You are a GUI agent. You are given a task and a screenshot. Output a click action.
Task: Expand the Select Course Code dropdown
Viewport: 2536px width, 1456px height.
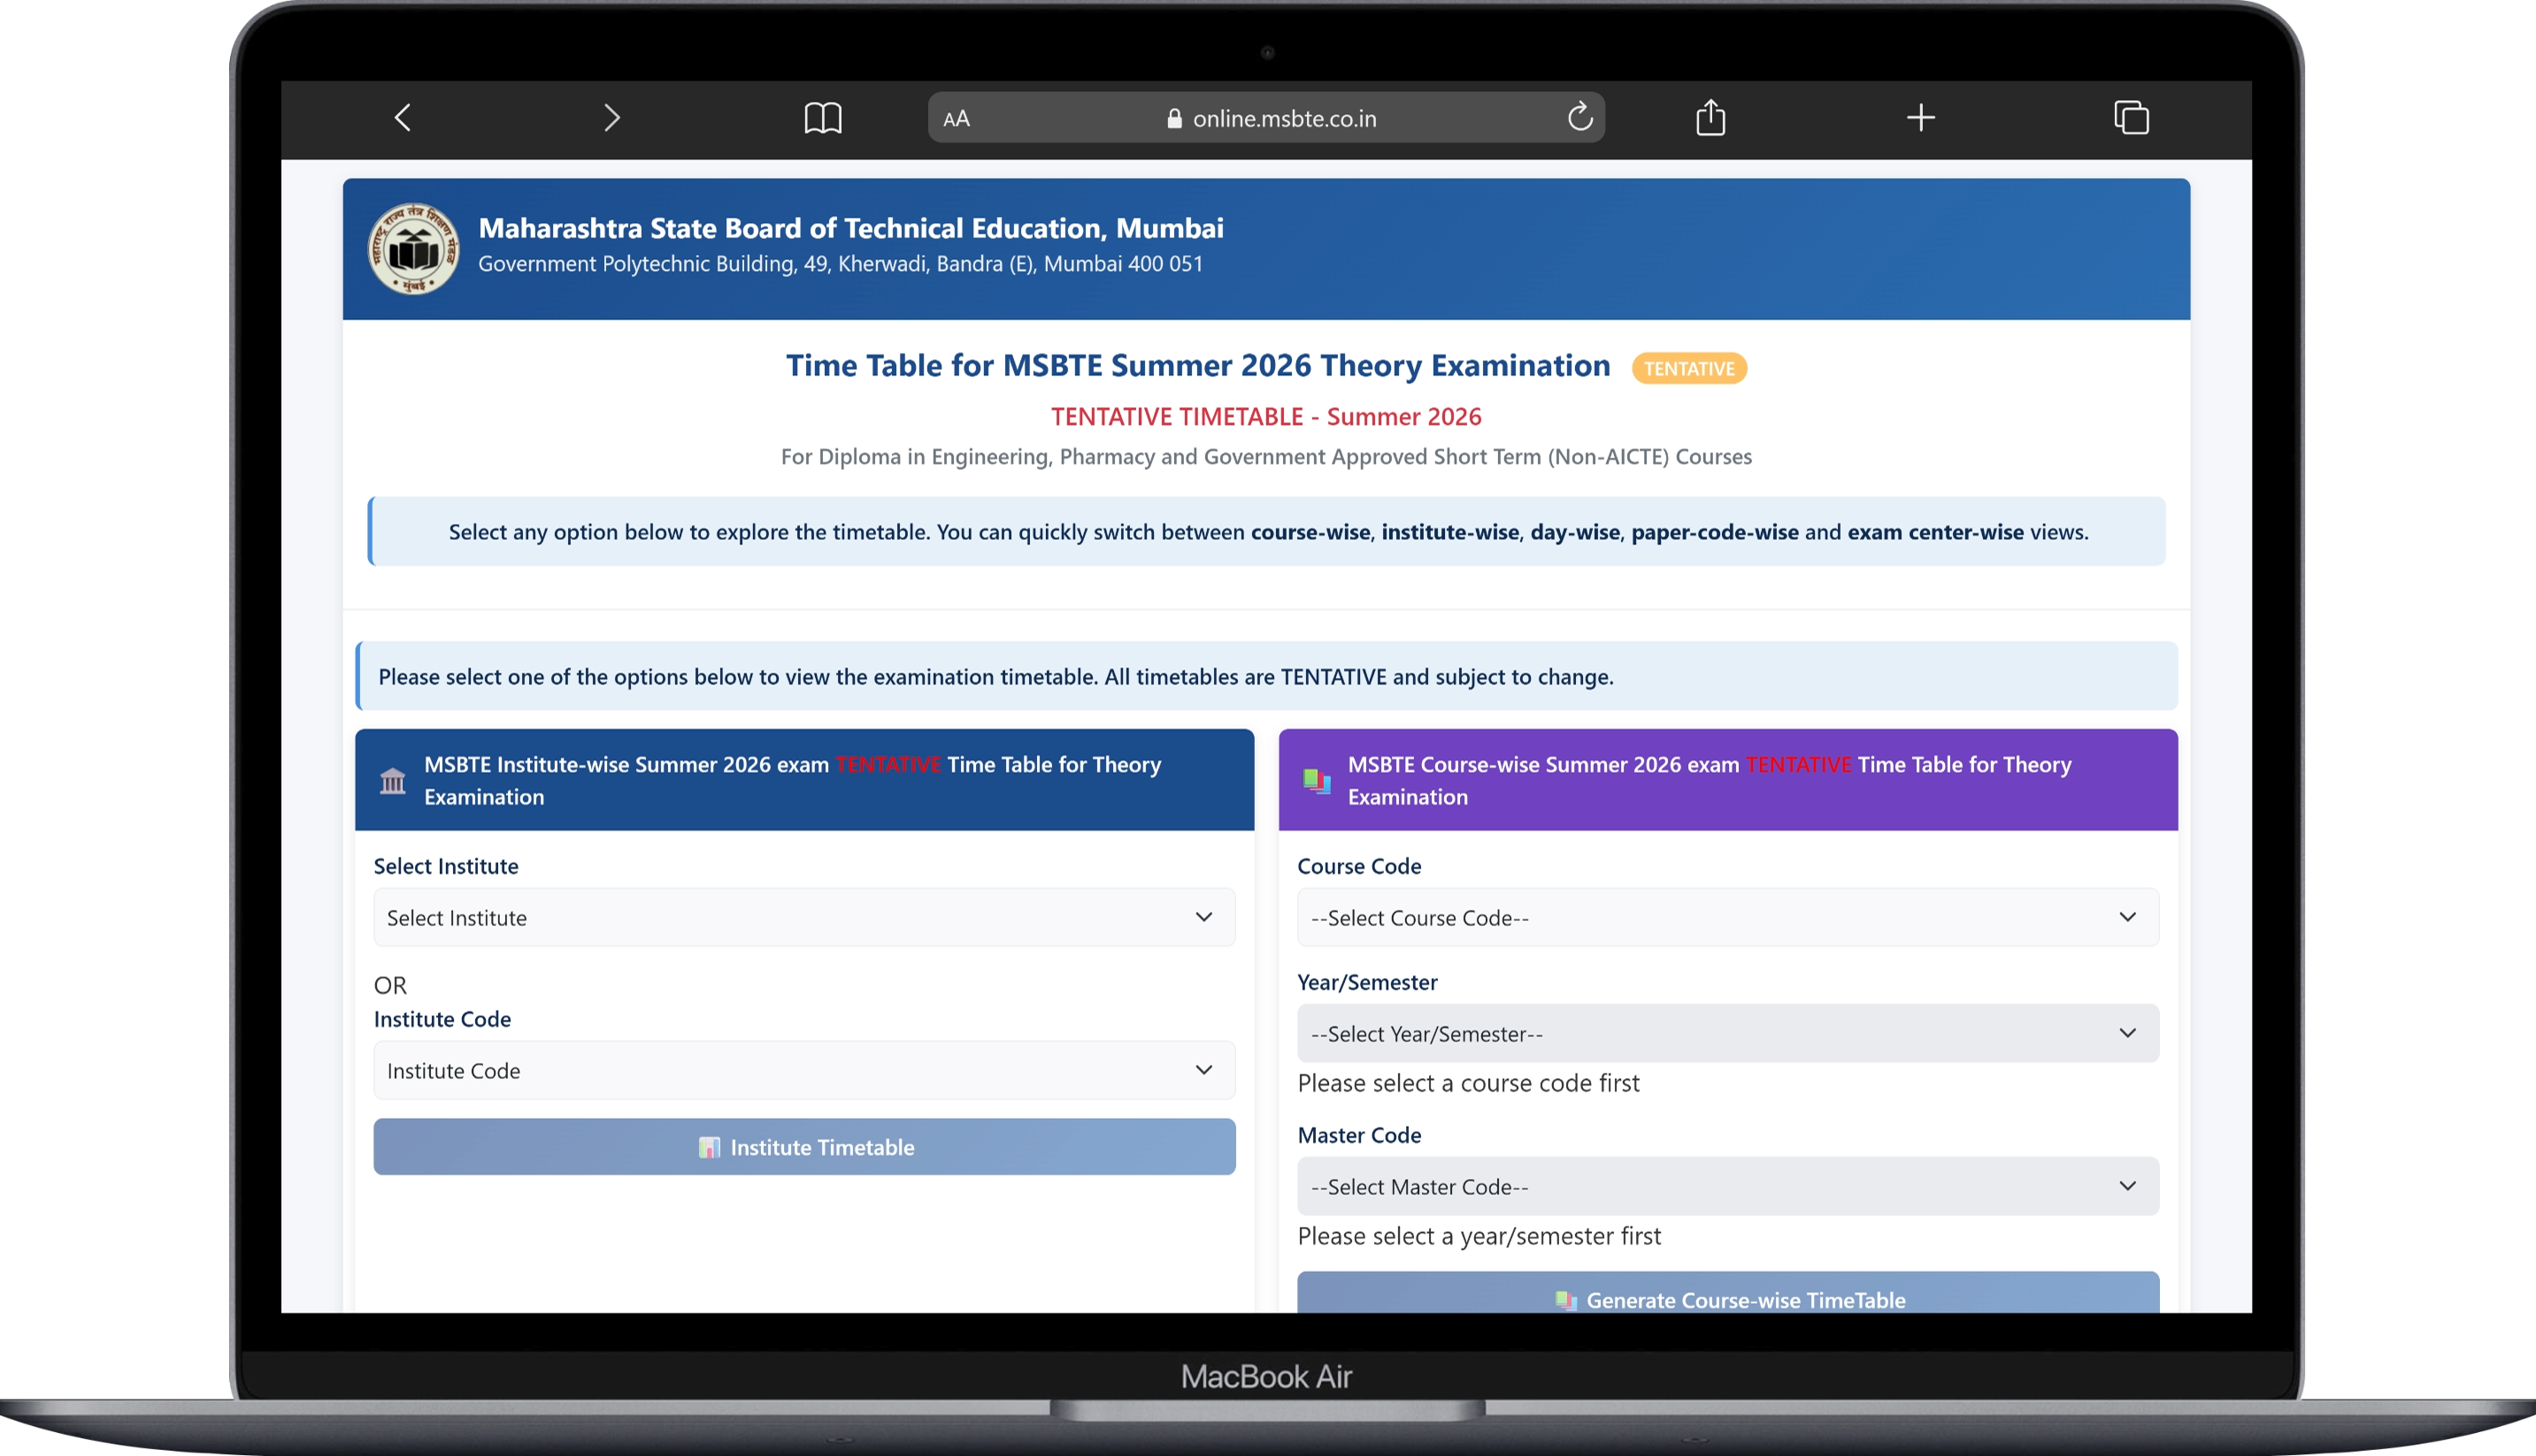click(x=1728, y=918)
